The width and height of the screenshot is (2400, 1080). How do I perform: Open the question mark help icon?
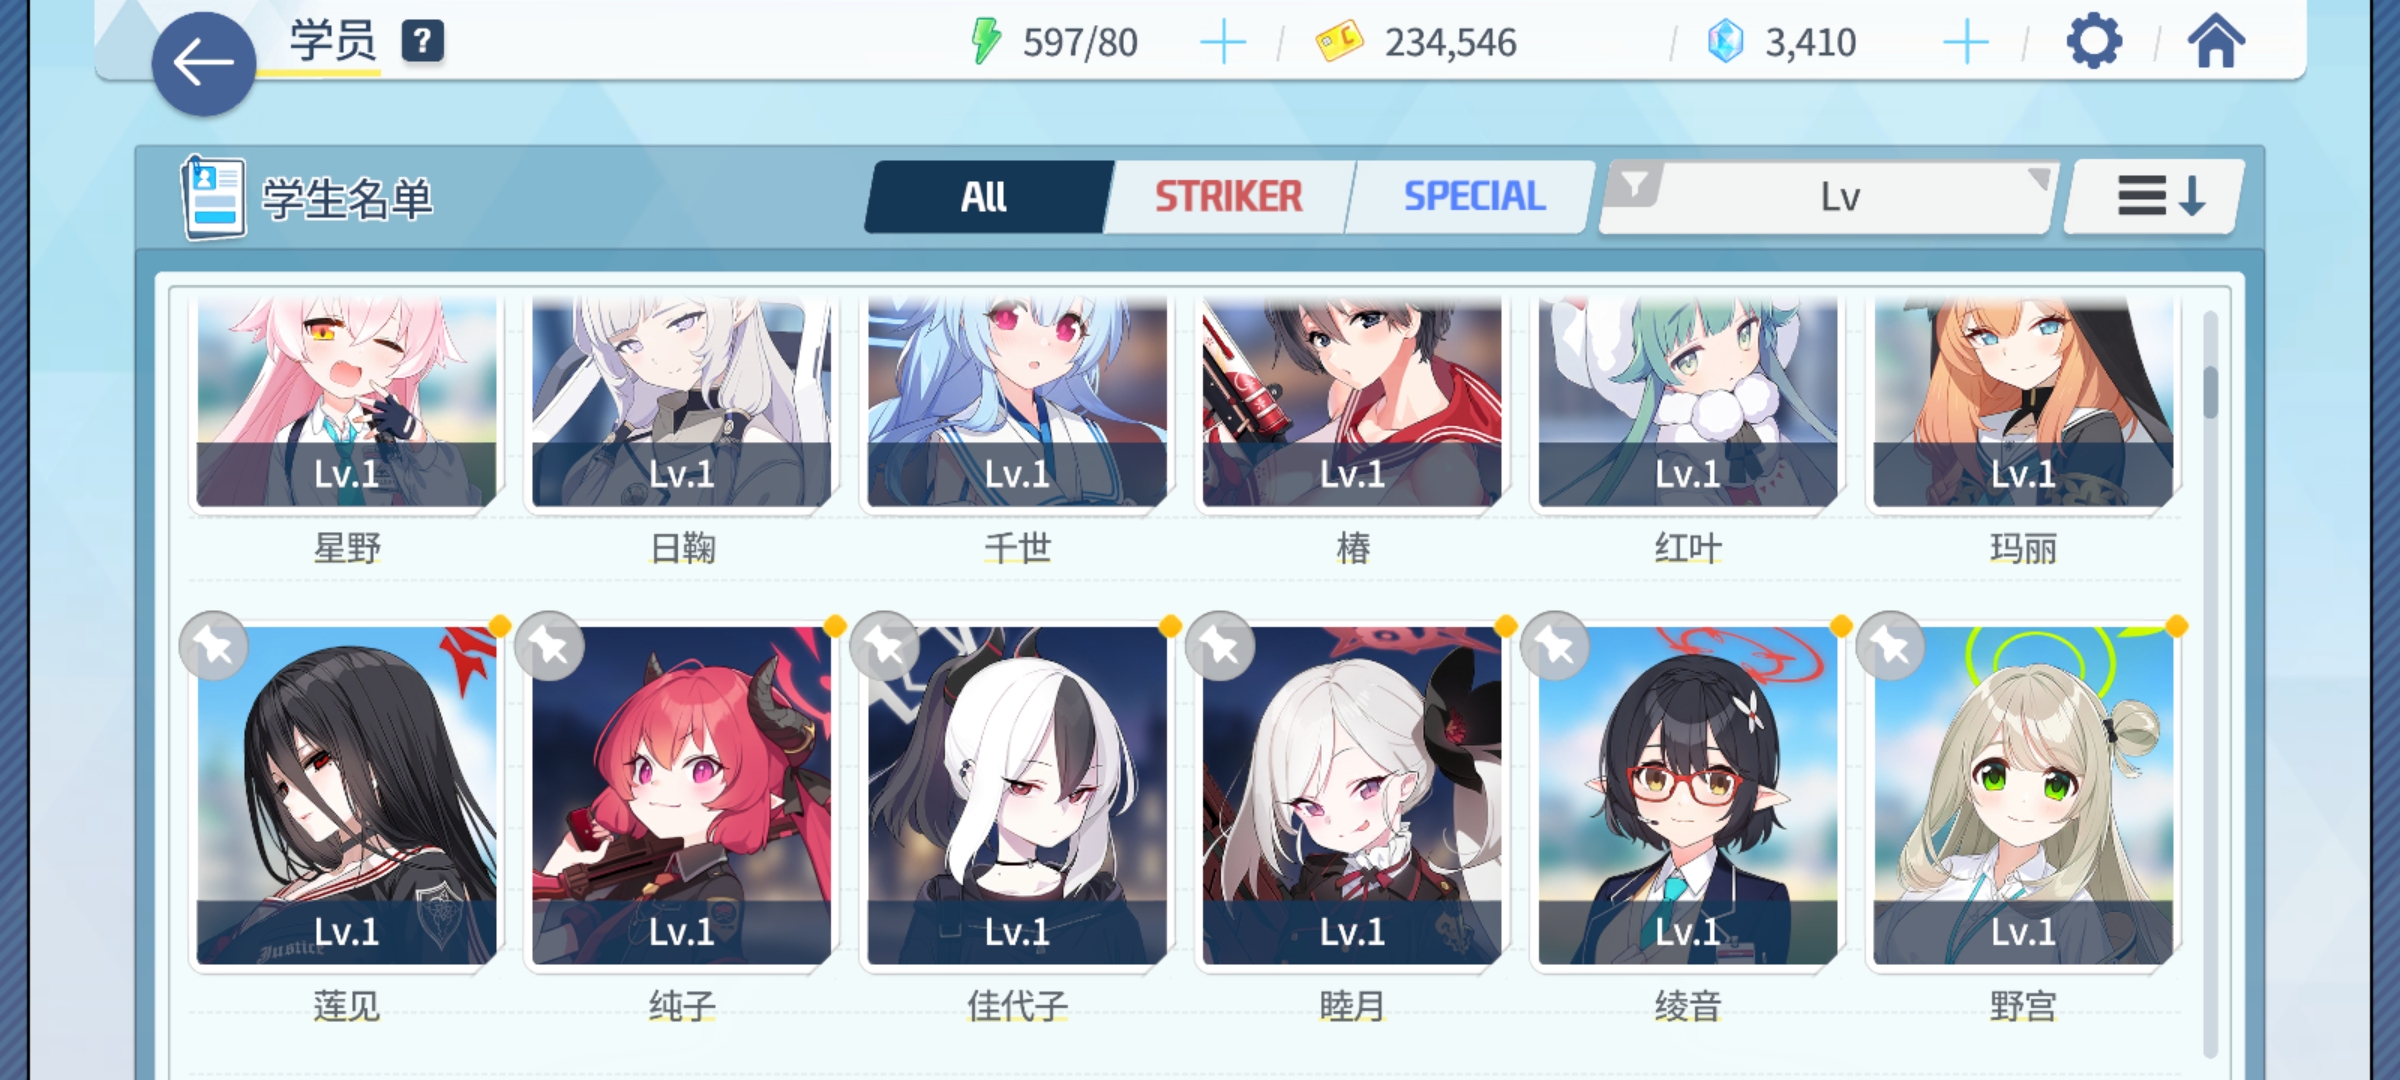coord(423,42)
